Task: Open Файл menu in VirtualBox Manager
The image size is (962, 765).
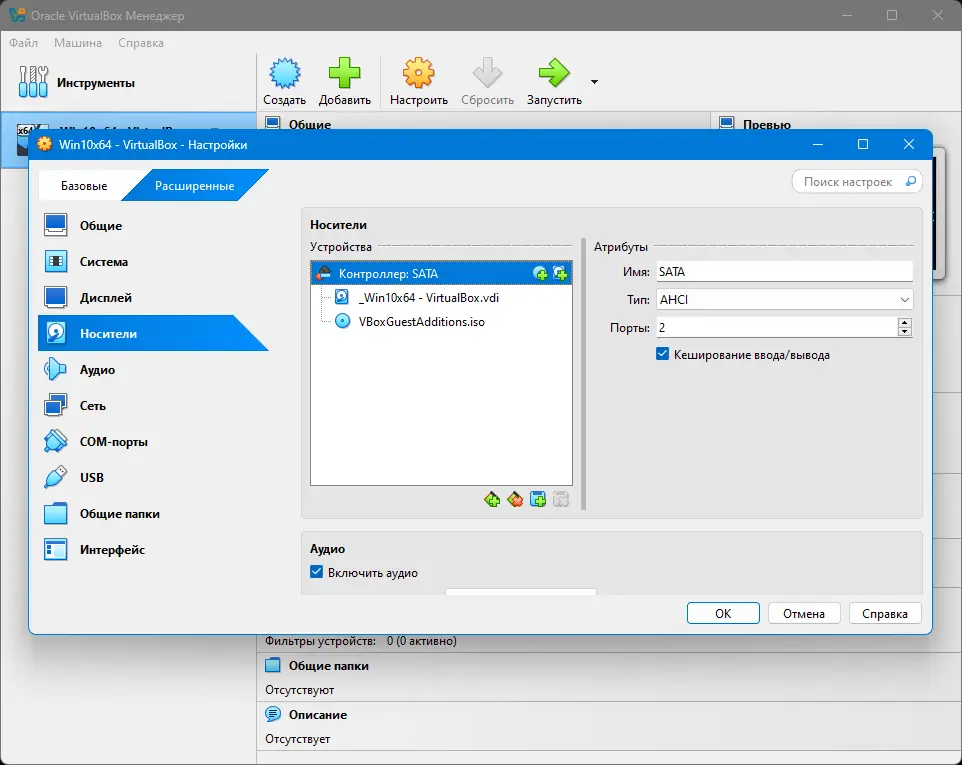Action: tap(23, 43)
